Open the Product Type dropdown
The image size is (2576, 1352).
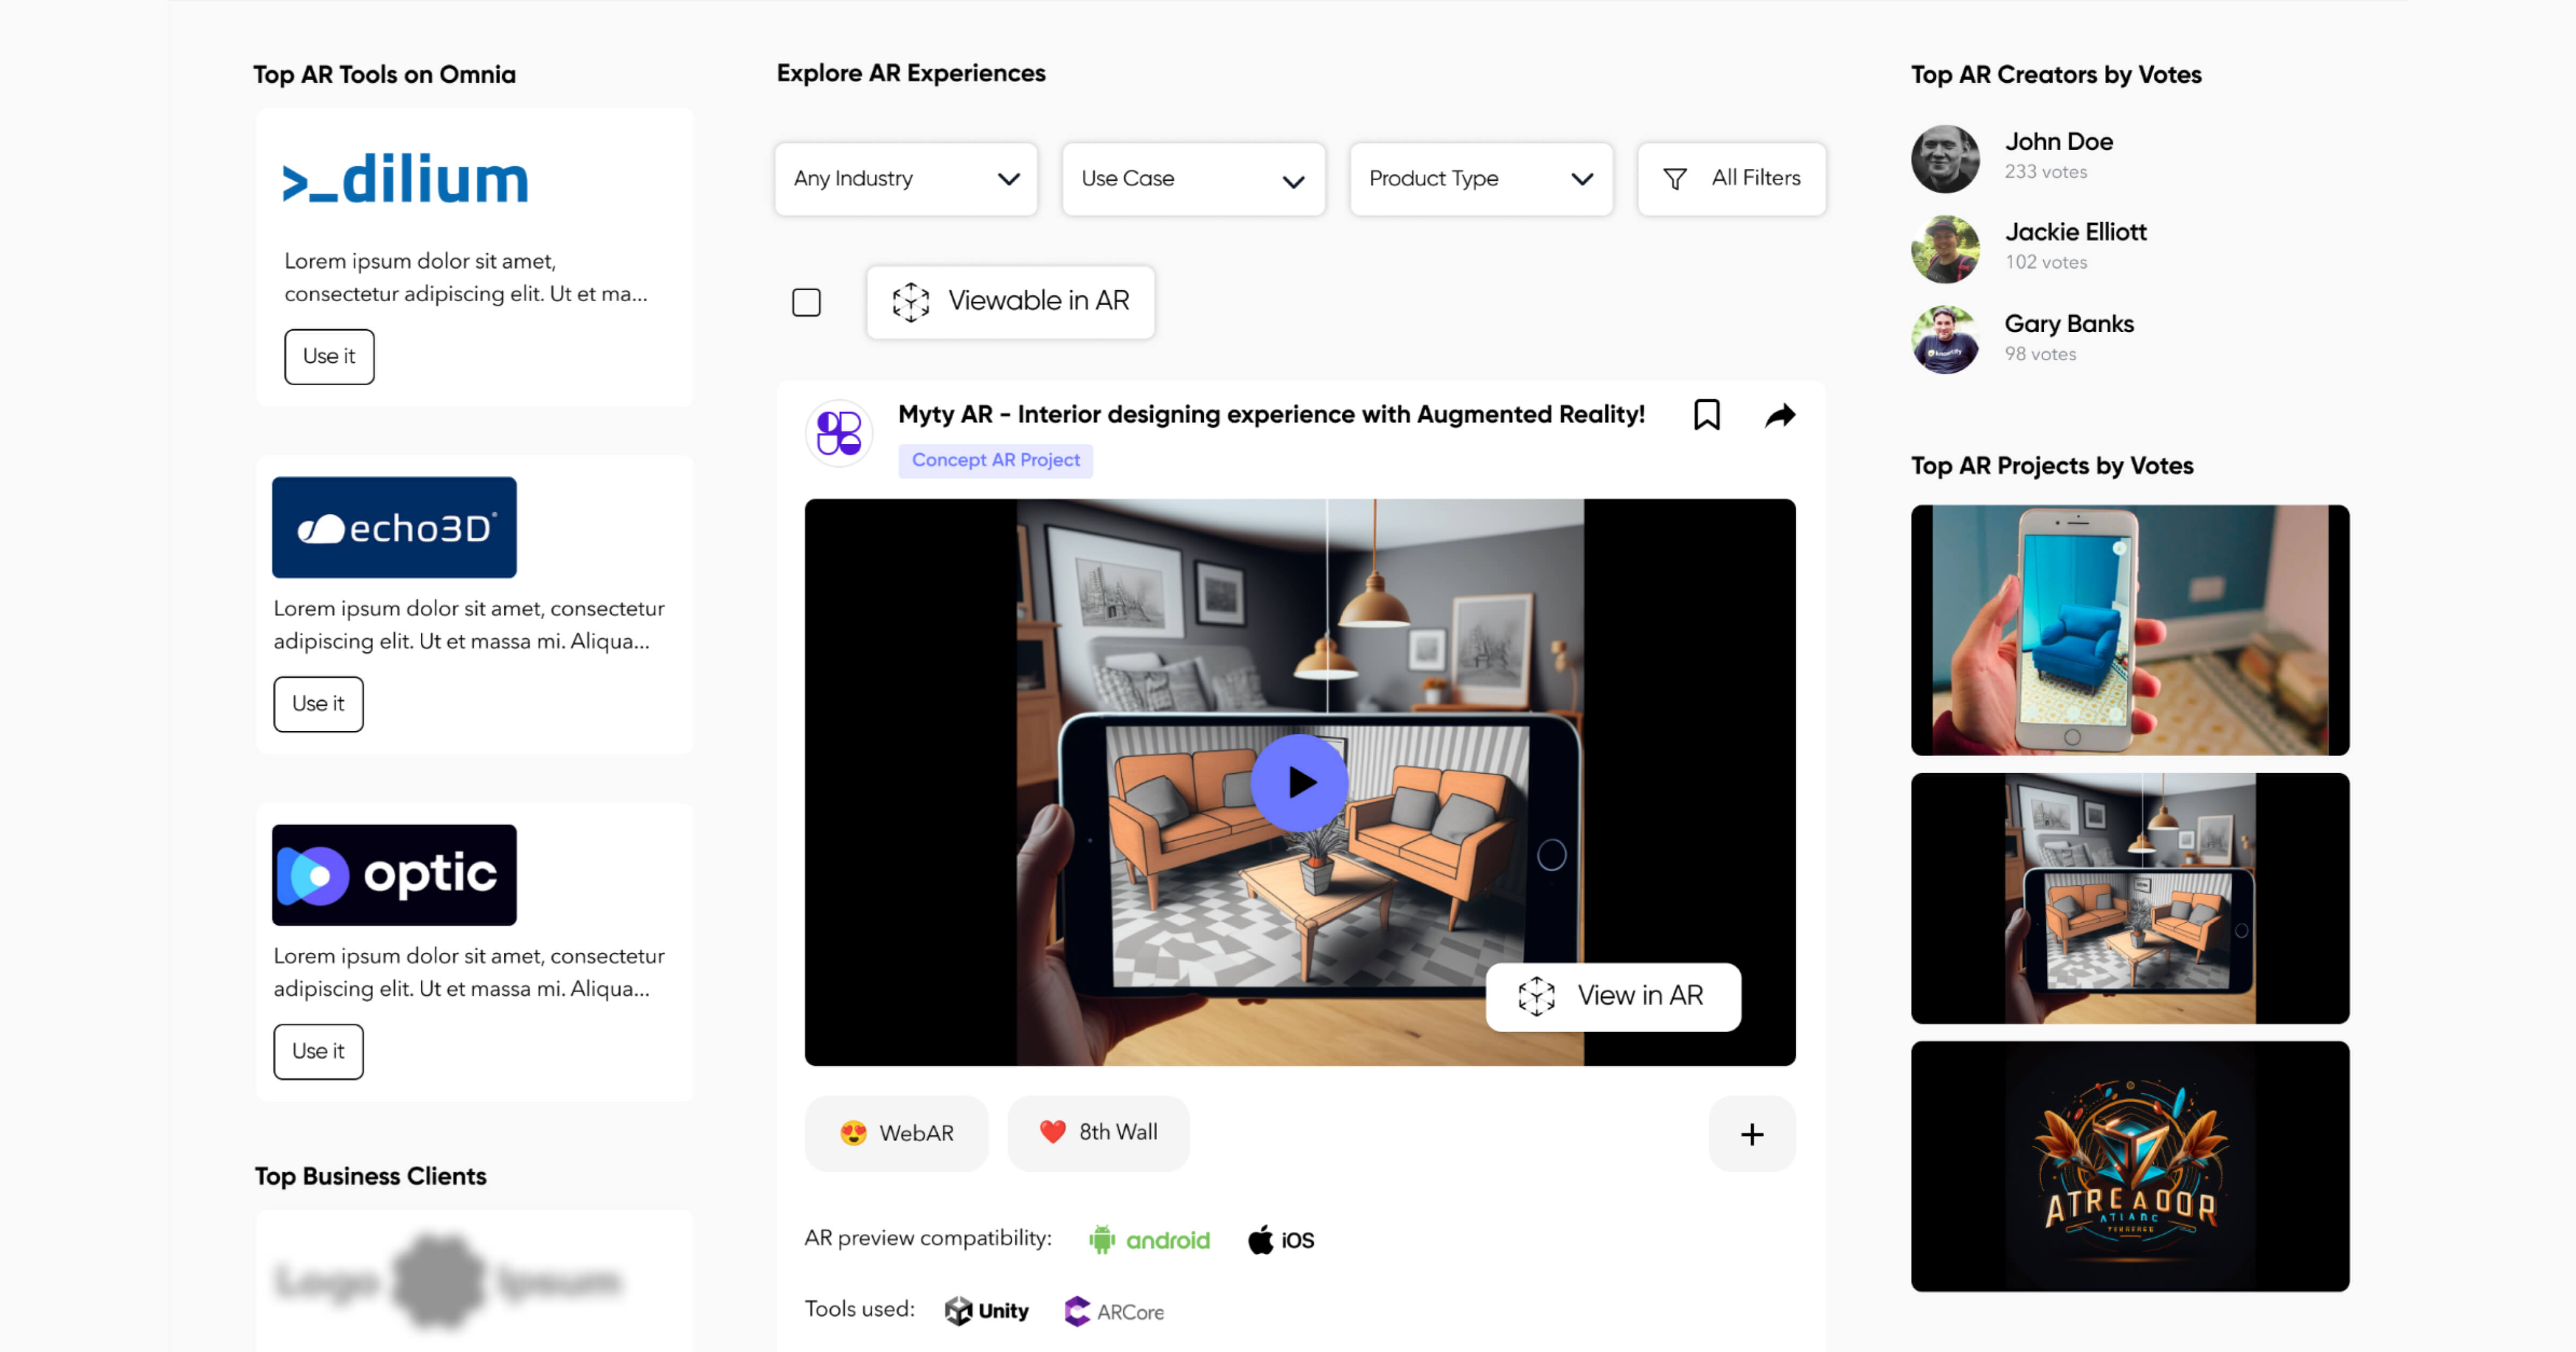pos(1480,179)
